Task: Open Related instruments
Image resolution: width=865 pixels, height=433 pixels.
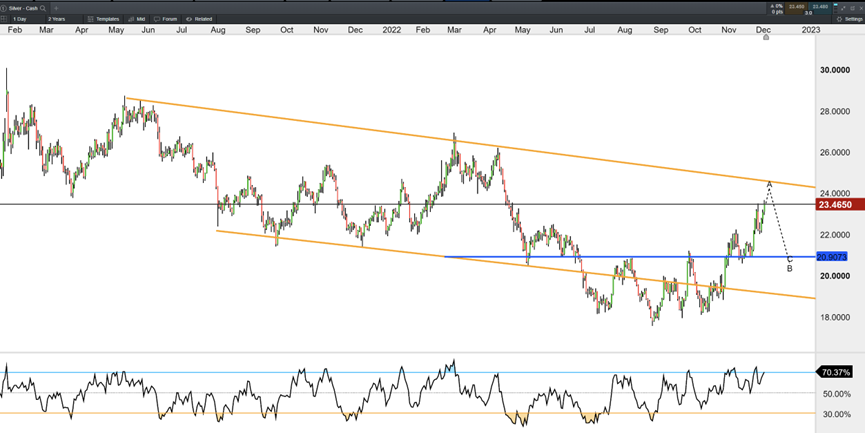Action: (x=199, y=19)
